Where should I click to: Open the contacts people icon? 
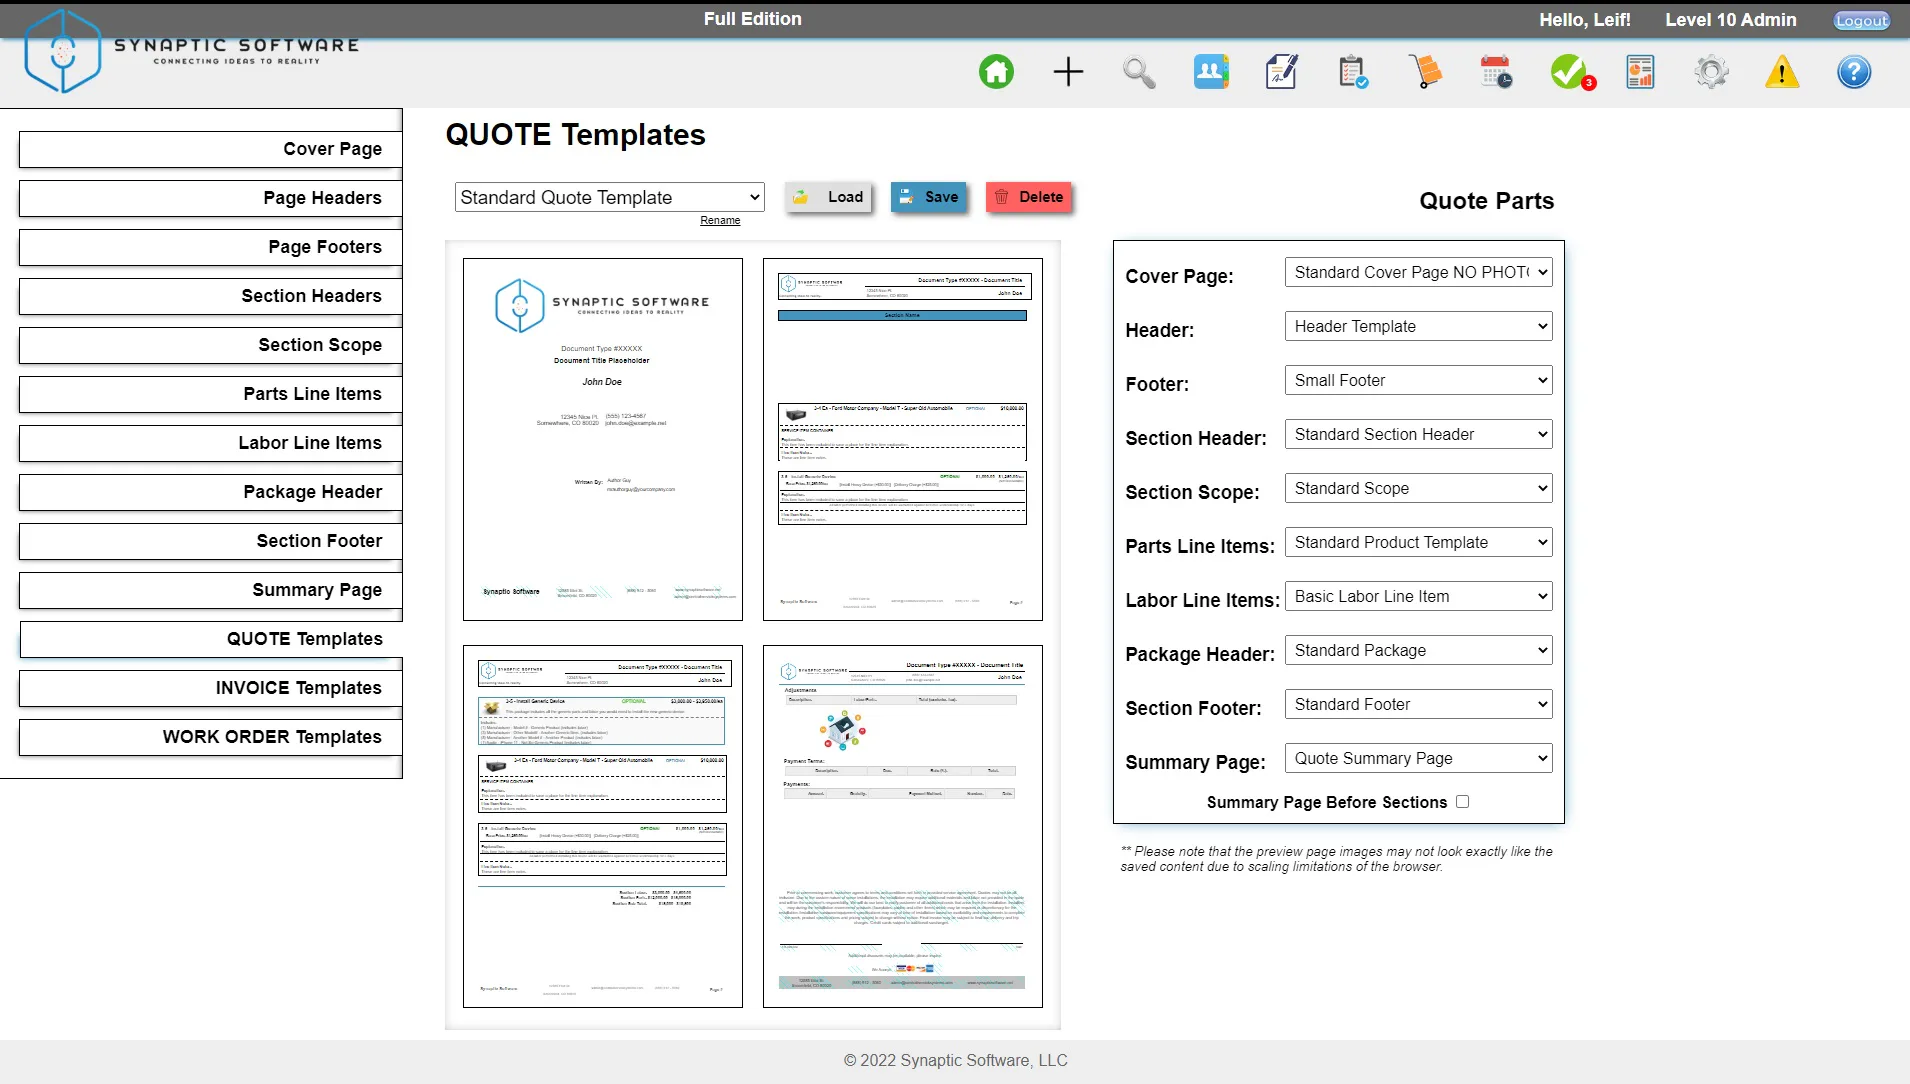[1211, 72]
